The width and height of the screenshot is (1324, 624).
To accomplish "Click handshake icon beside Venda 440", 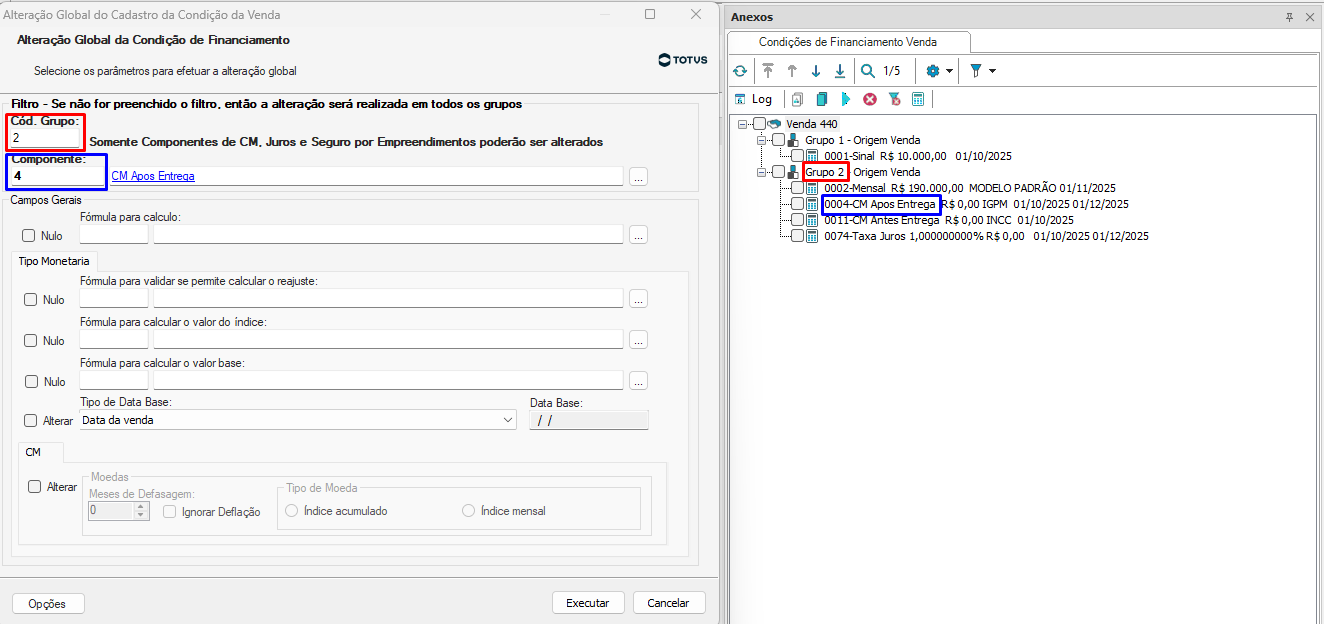I will [x=775, y=124].
